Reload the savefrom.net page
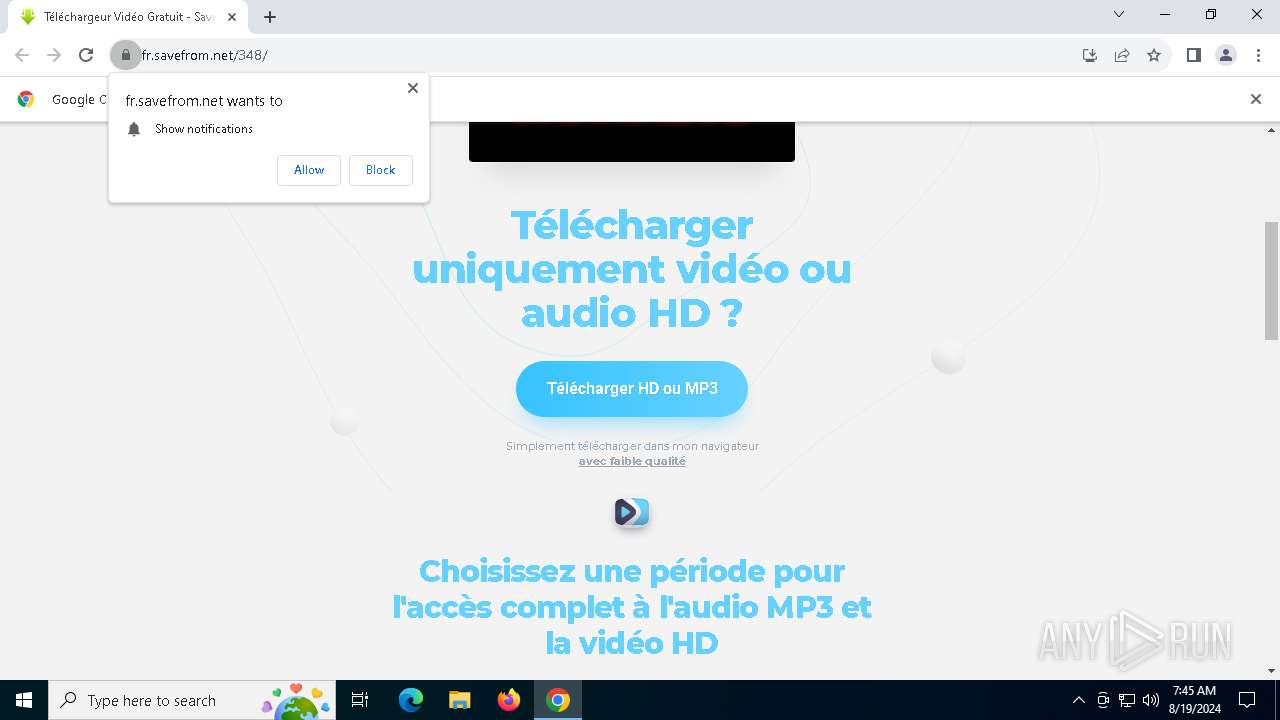 coord(86,55)
